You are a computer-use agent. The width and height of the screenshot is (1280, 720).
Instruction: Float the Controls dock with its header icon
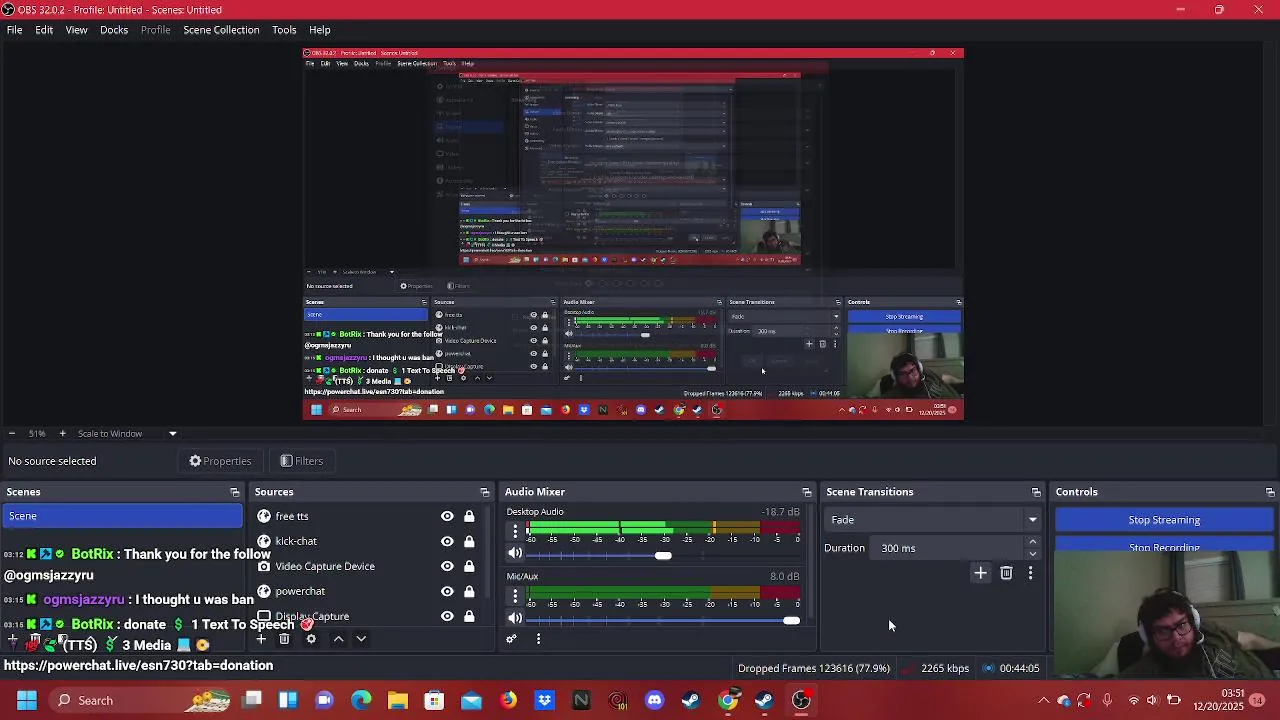(1270, 492)
